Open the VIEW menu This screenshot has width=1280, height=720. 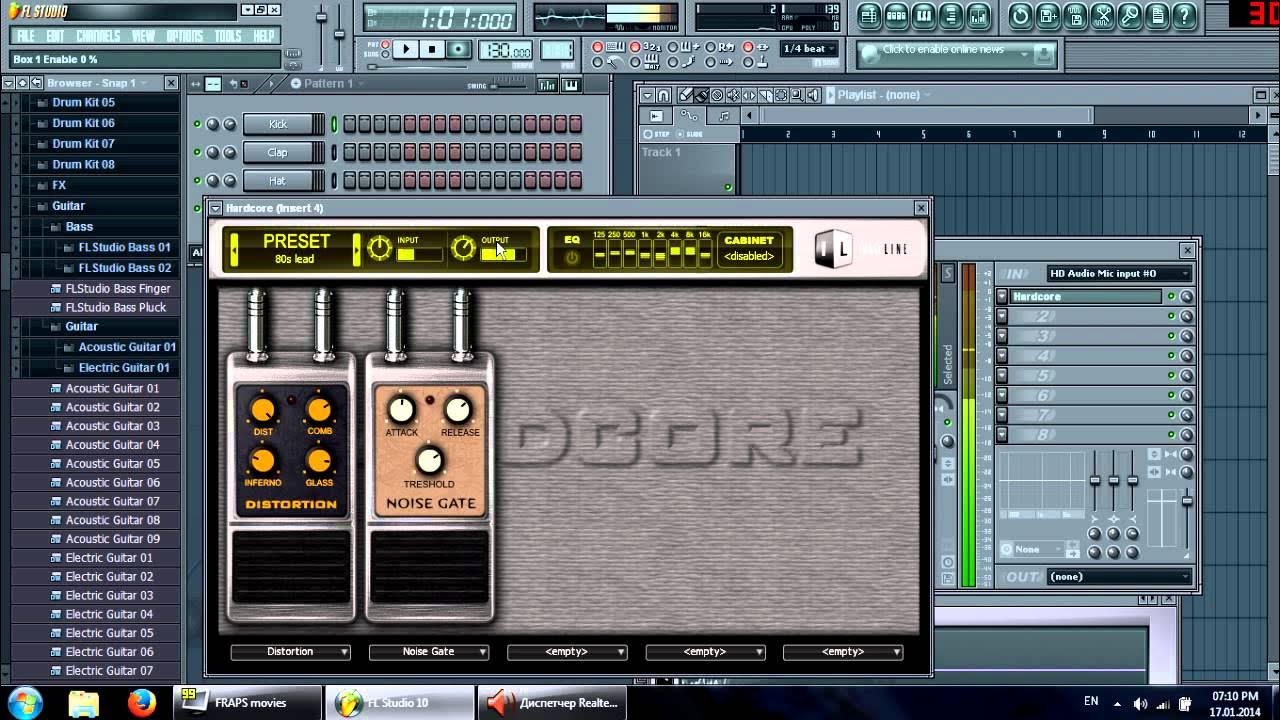click(143, 36)
